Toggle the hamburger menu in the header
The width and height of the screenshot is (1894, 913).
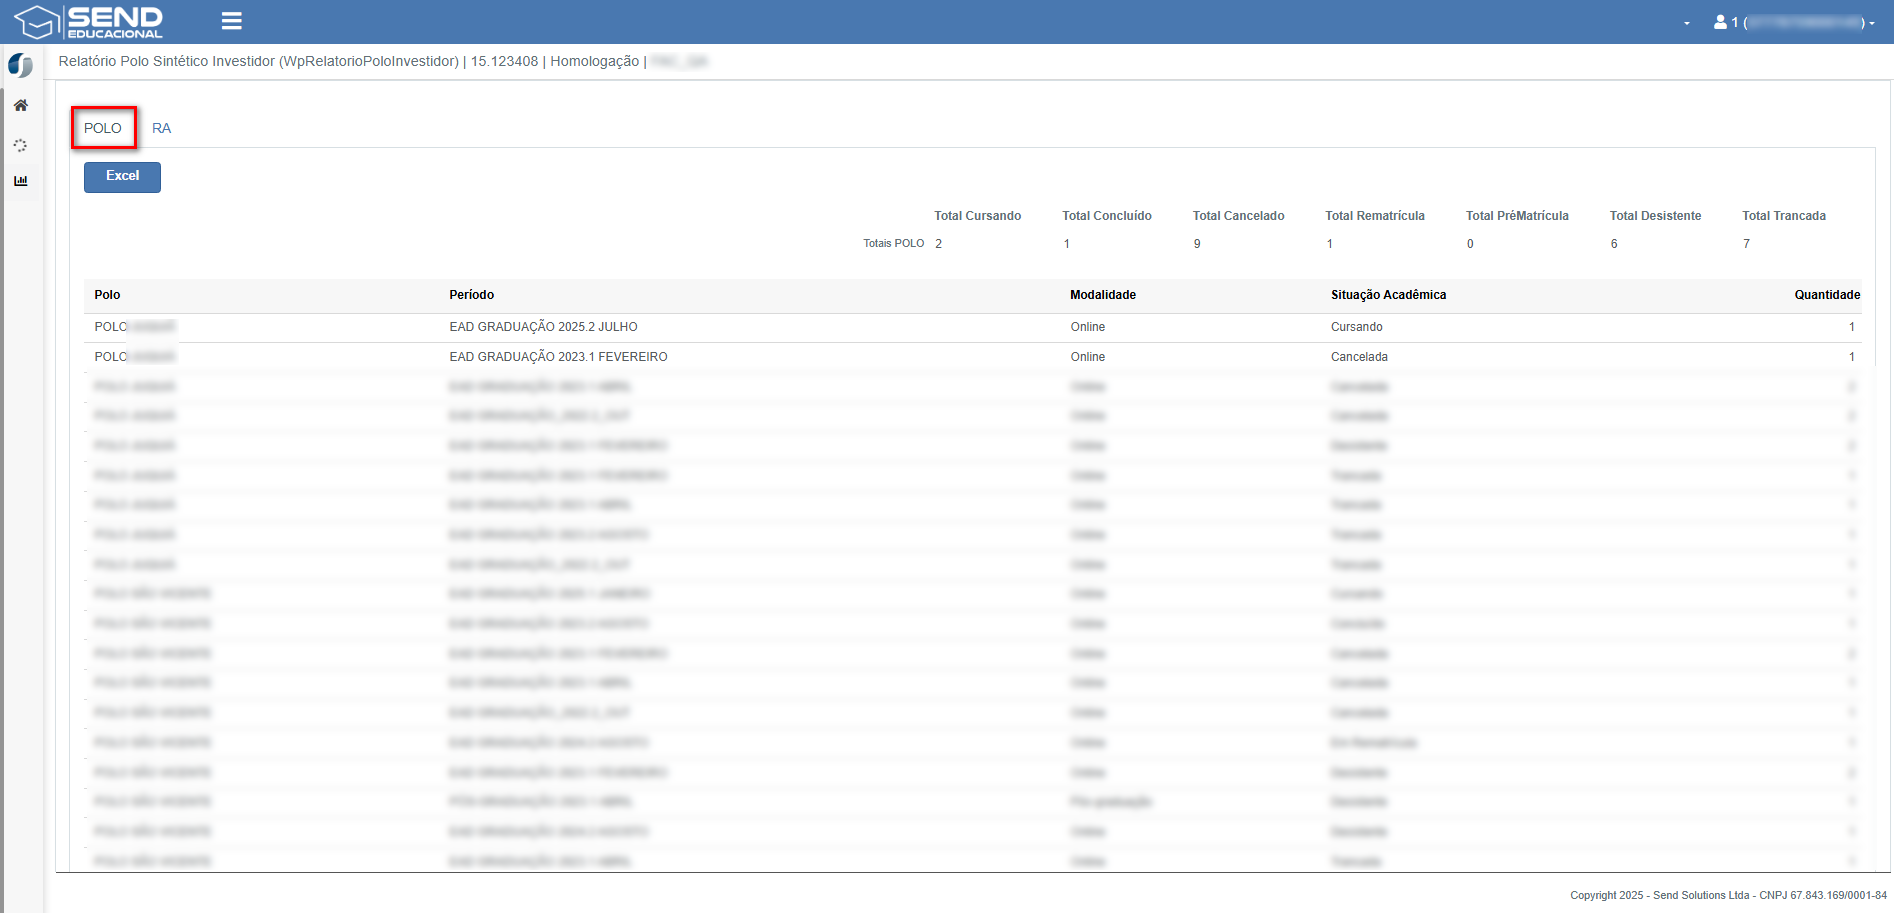tap(231, 21)
